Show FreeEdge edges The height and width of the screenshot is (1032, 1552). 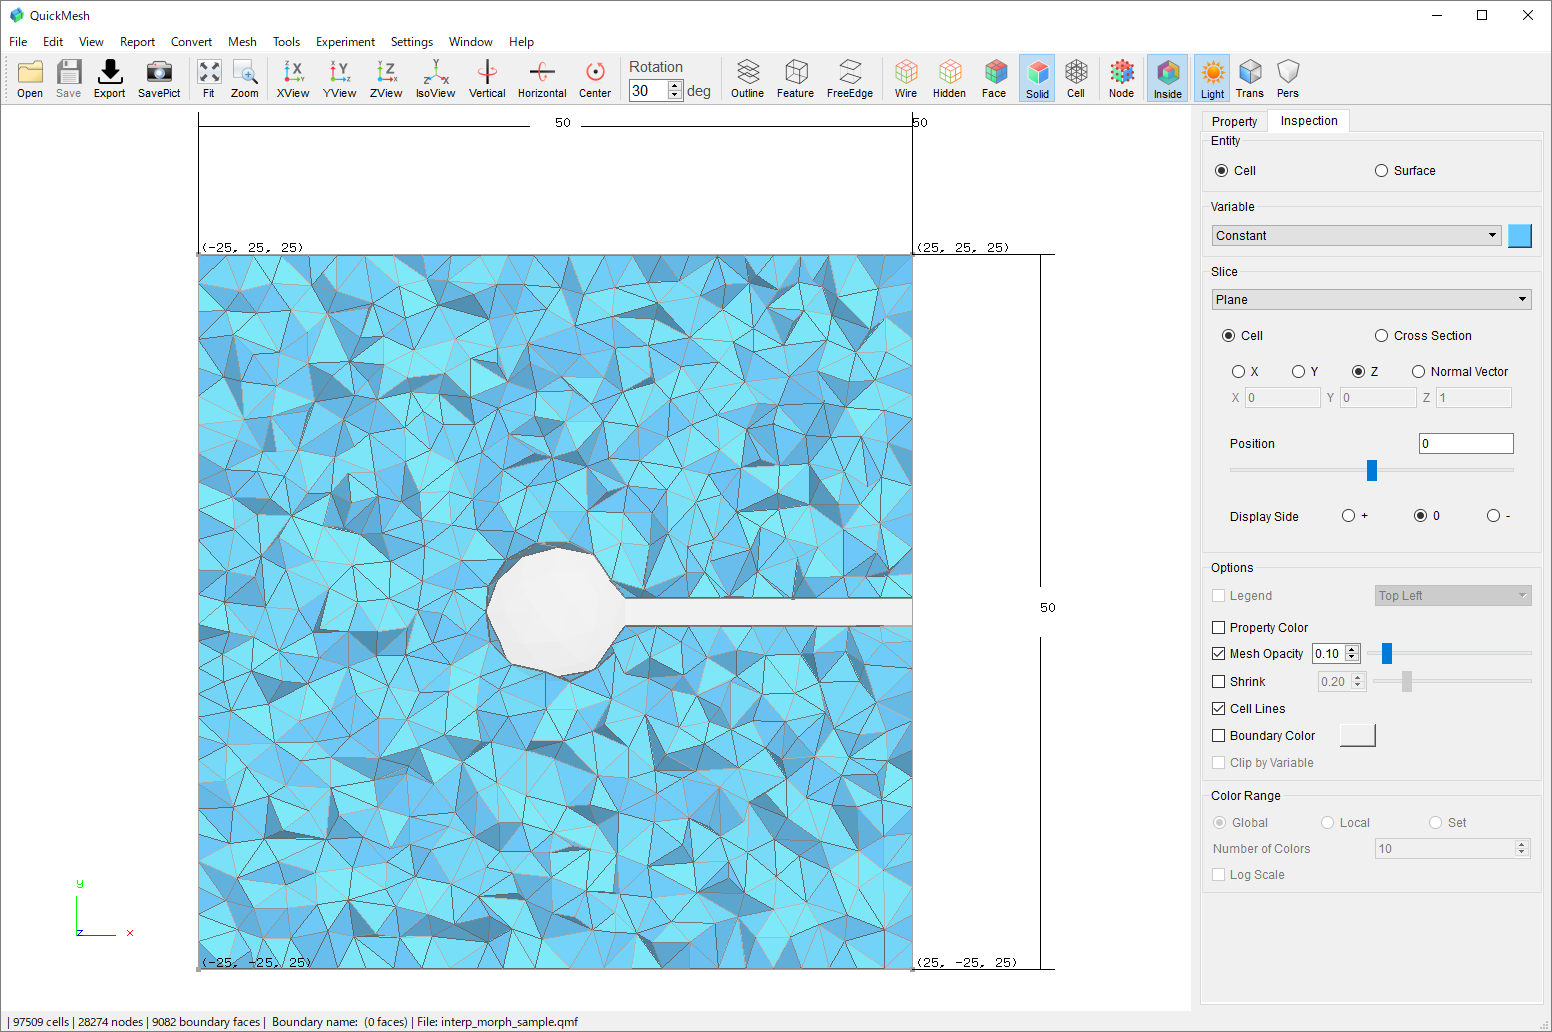click(x=849, y=78)
